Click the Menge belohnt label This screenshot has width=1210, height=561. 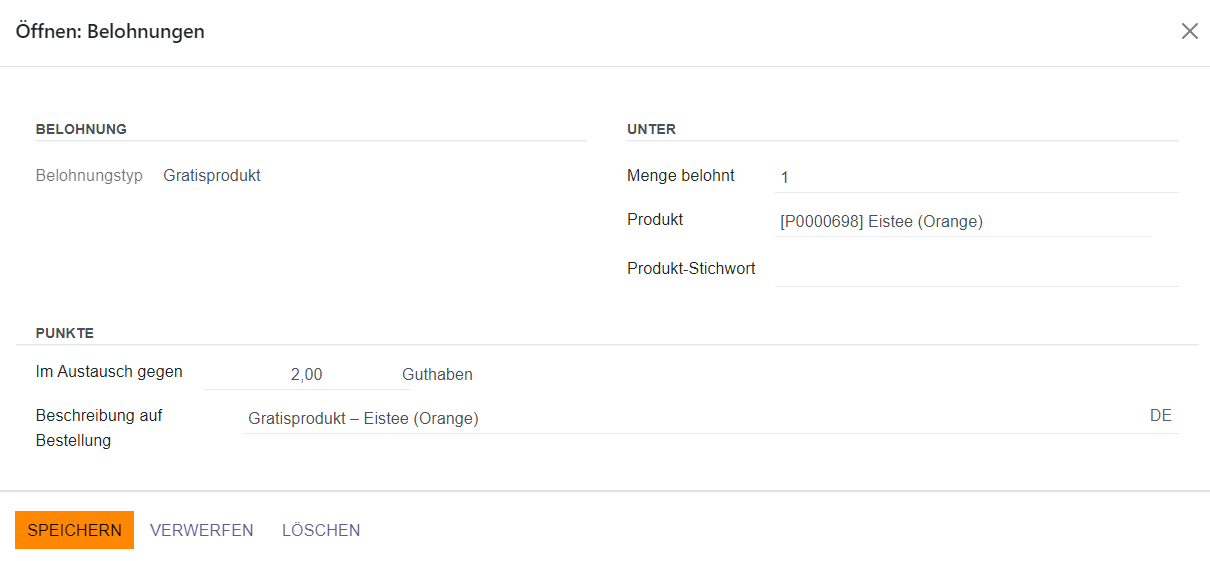[x=680, y=176]
